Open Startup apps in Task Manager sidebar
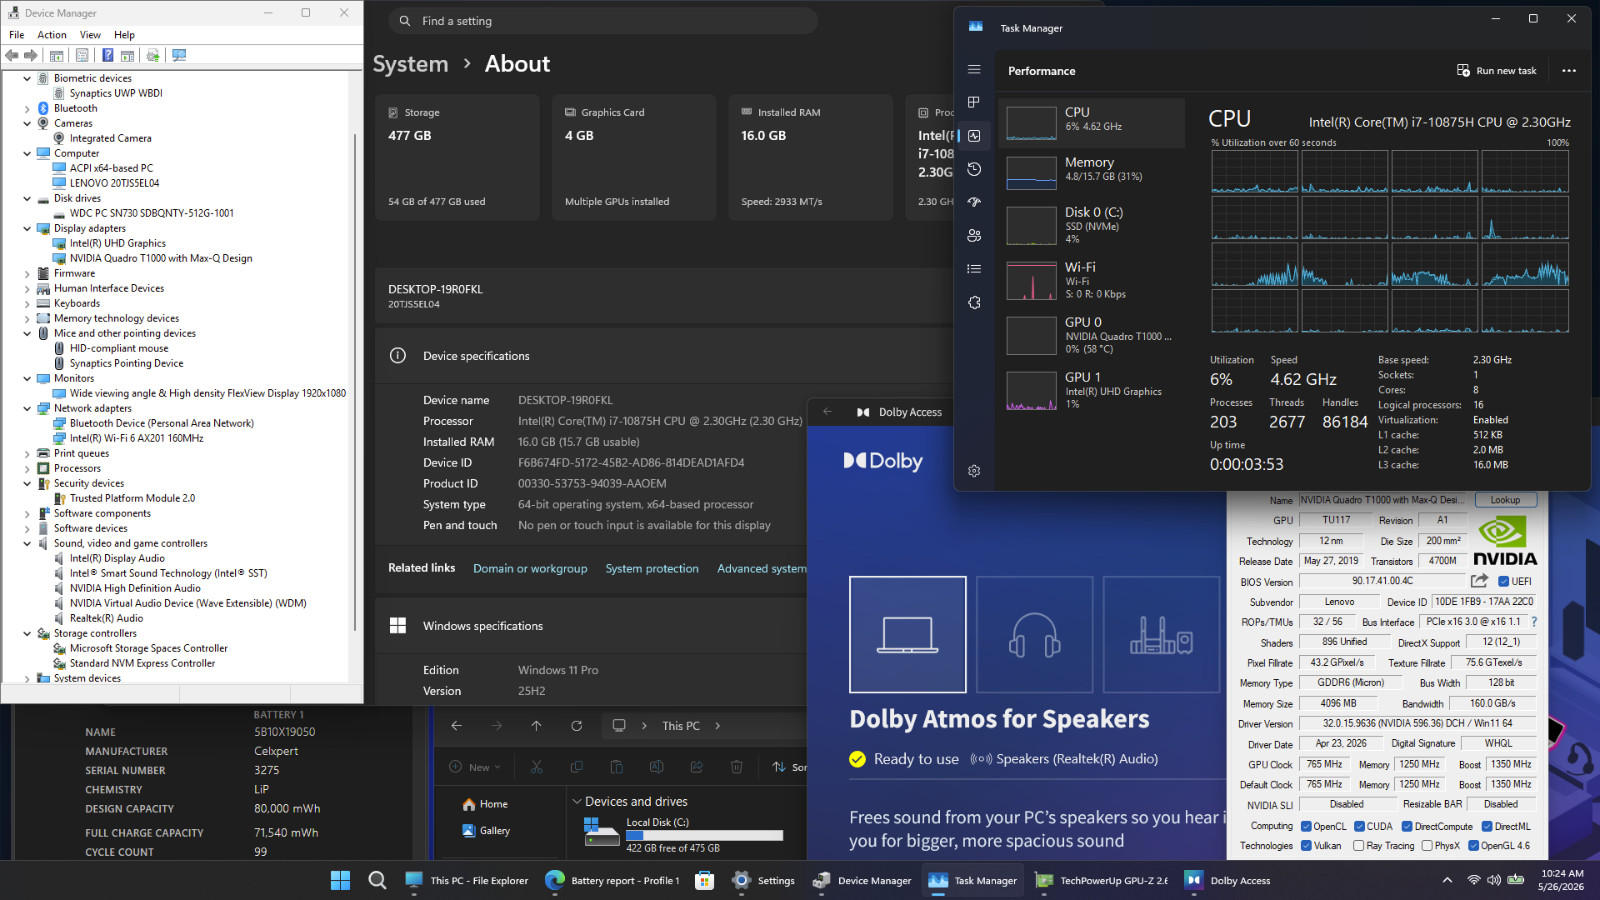The height and width of the screenshot is (900, 1600). pos(974,202)
